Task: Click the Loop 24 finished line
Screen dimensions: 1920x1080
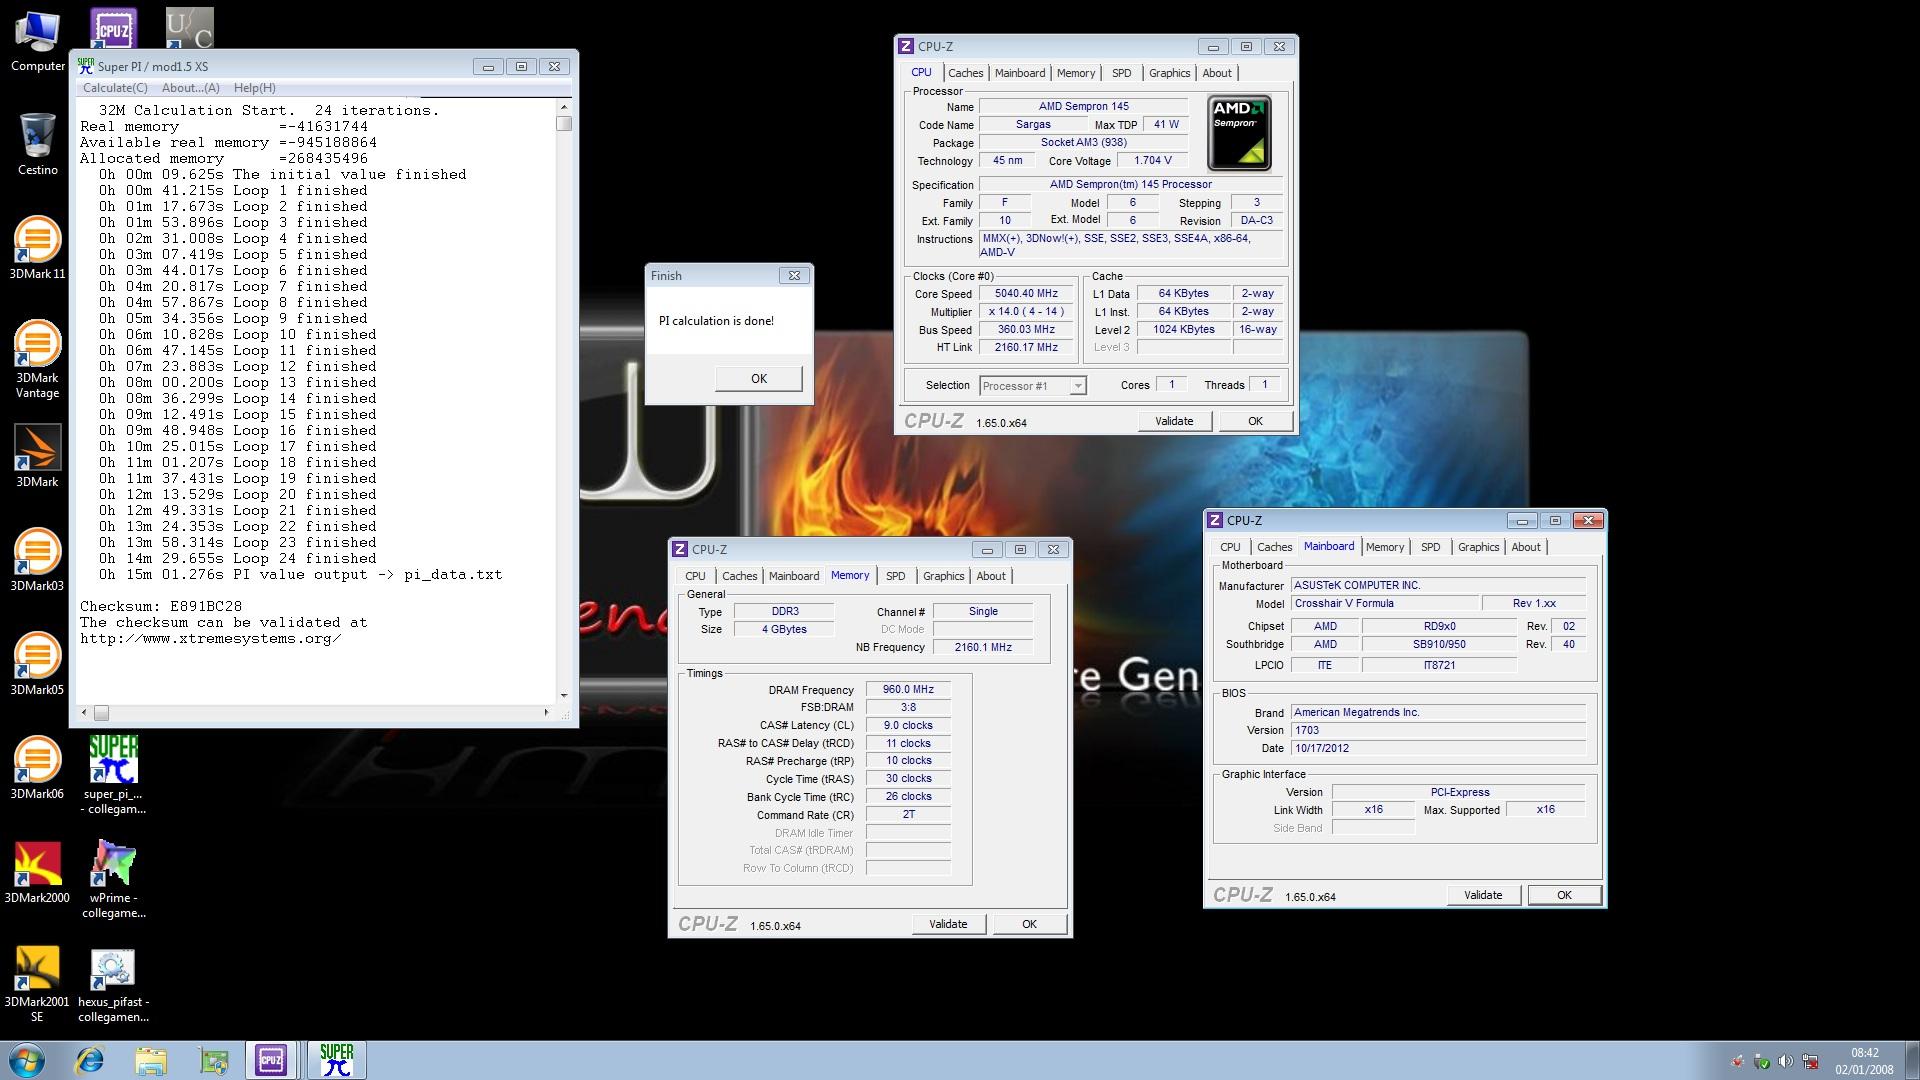Action: pos(238,558)
